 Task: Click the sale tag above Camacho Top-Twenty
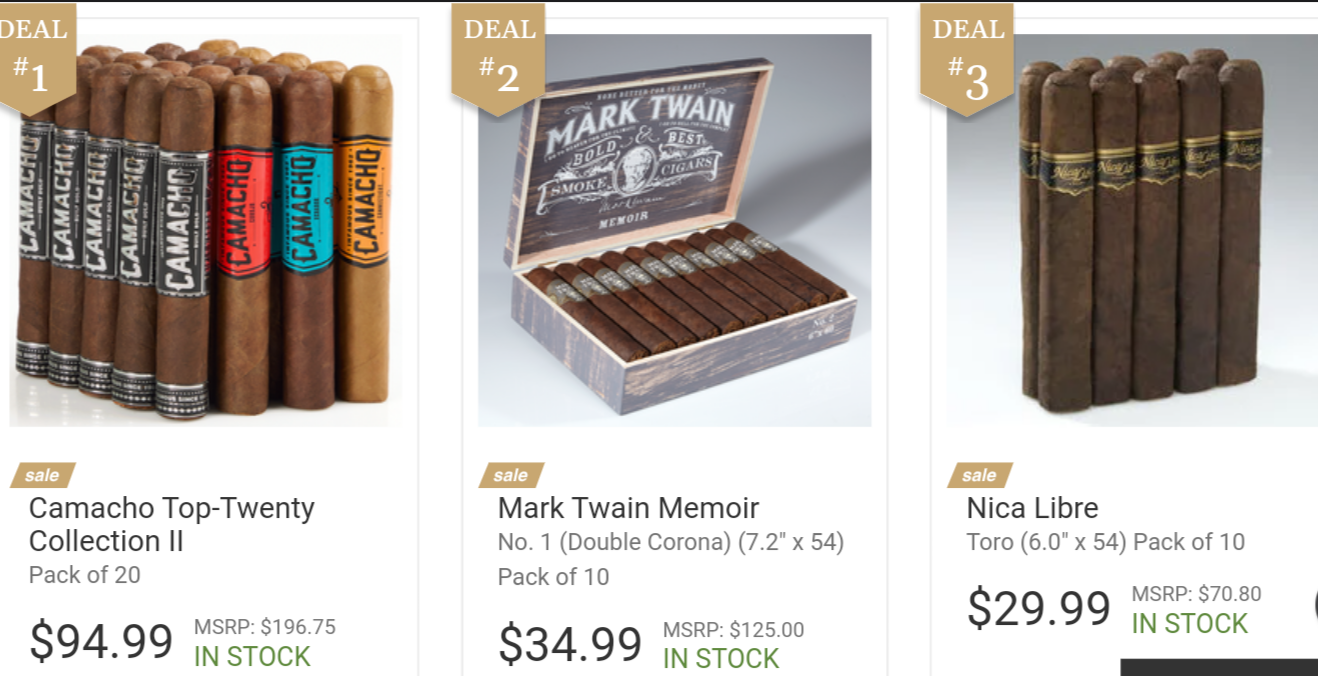point(43,475)
